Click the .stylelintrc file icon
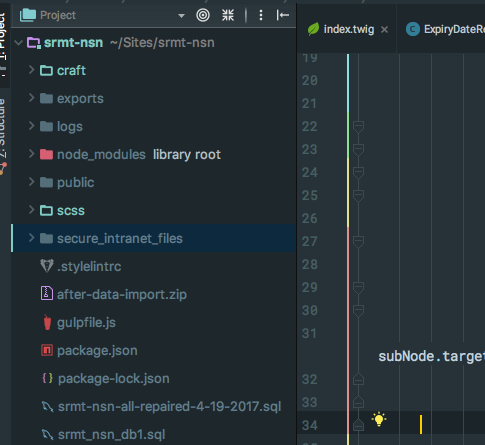Screen dimensions: 485x445 (47, 266)
